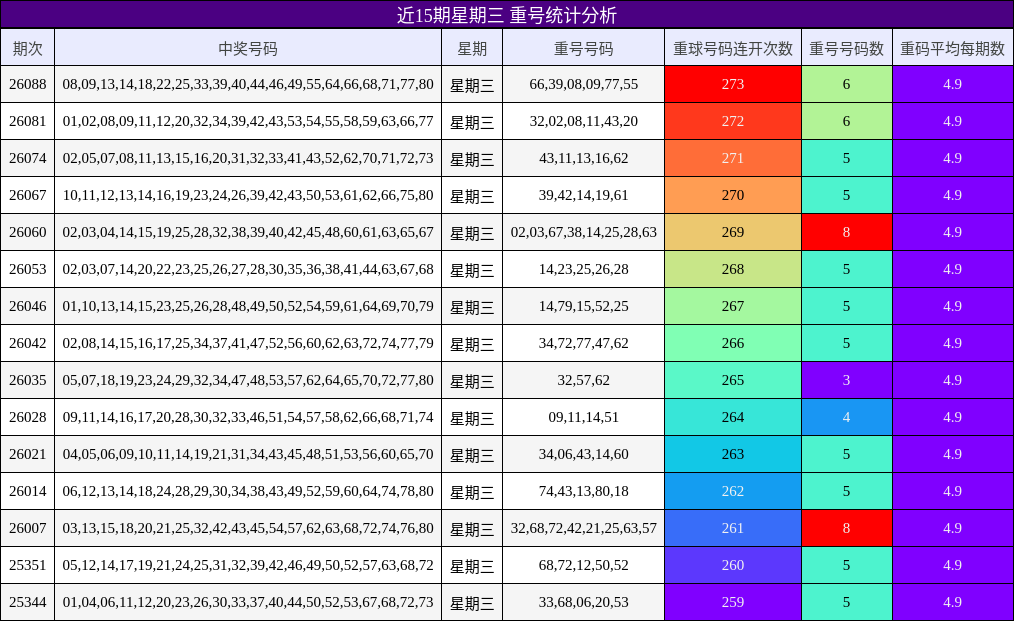The image size is (1014, 621).
Task: Click the 期次 column header
Action: (x=28, y=47)
